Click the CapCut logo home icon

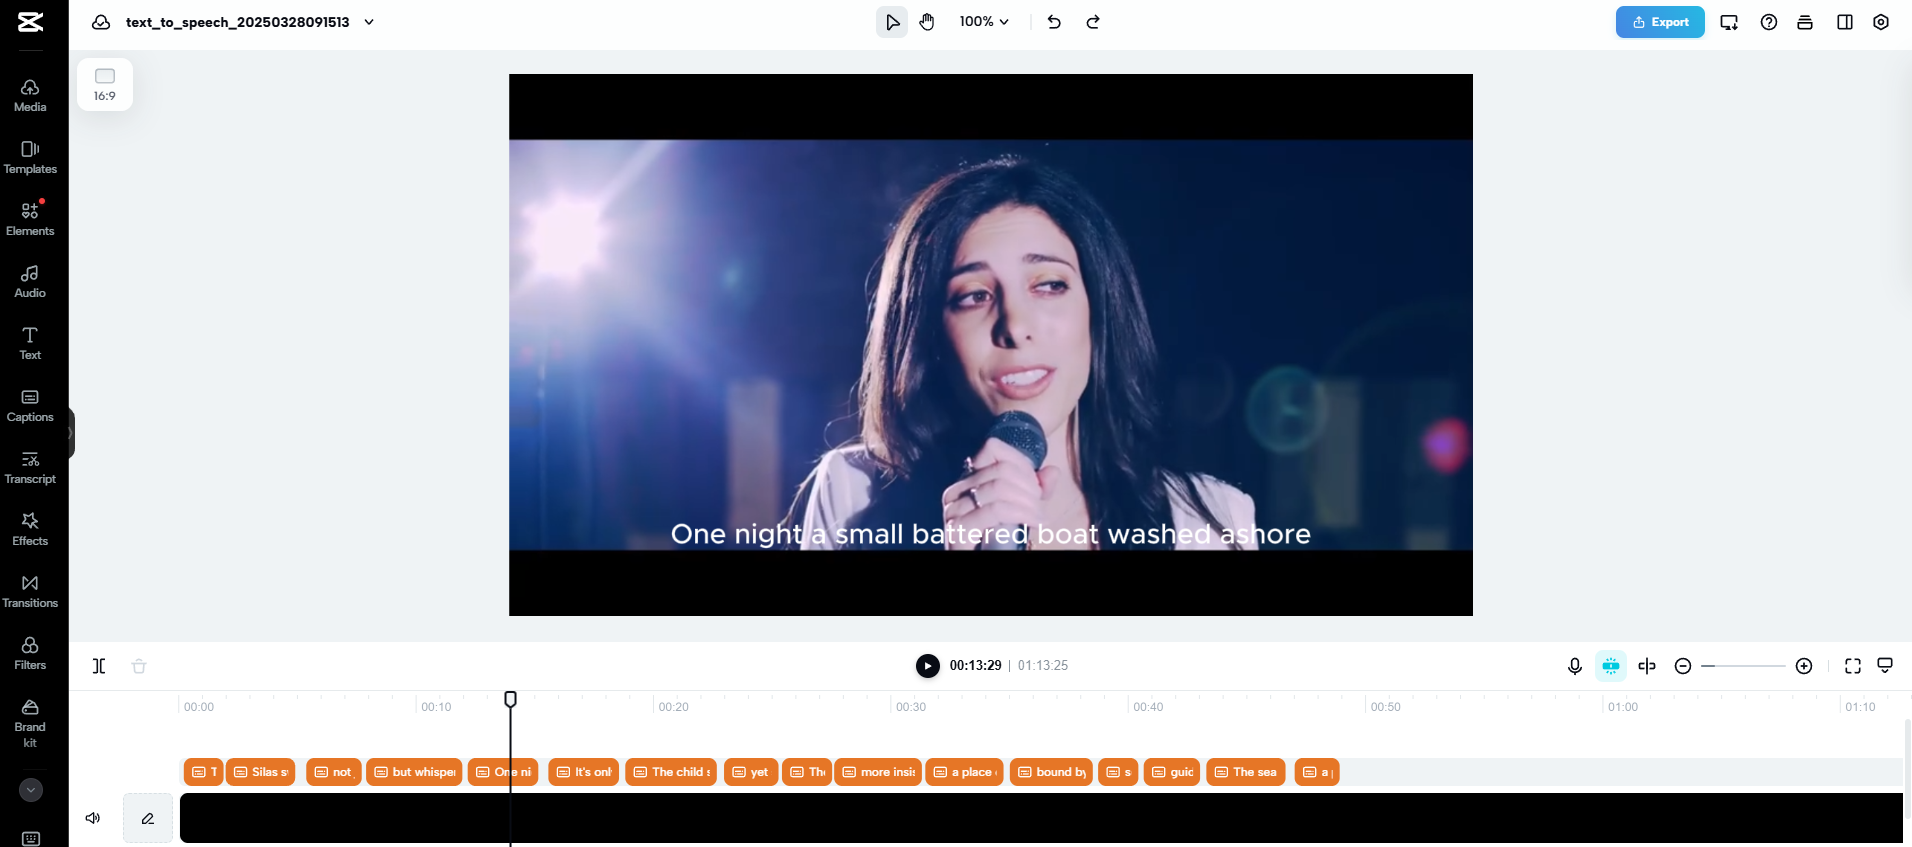31,22
